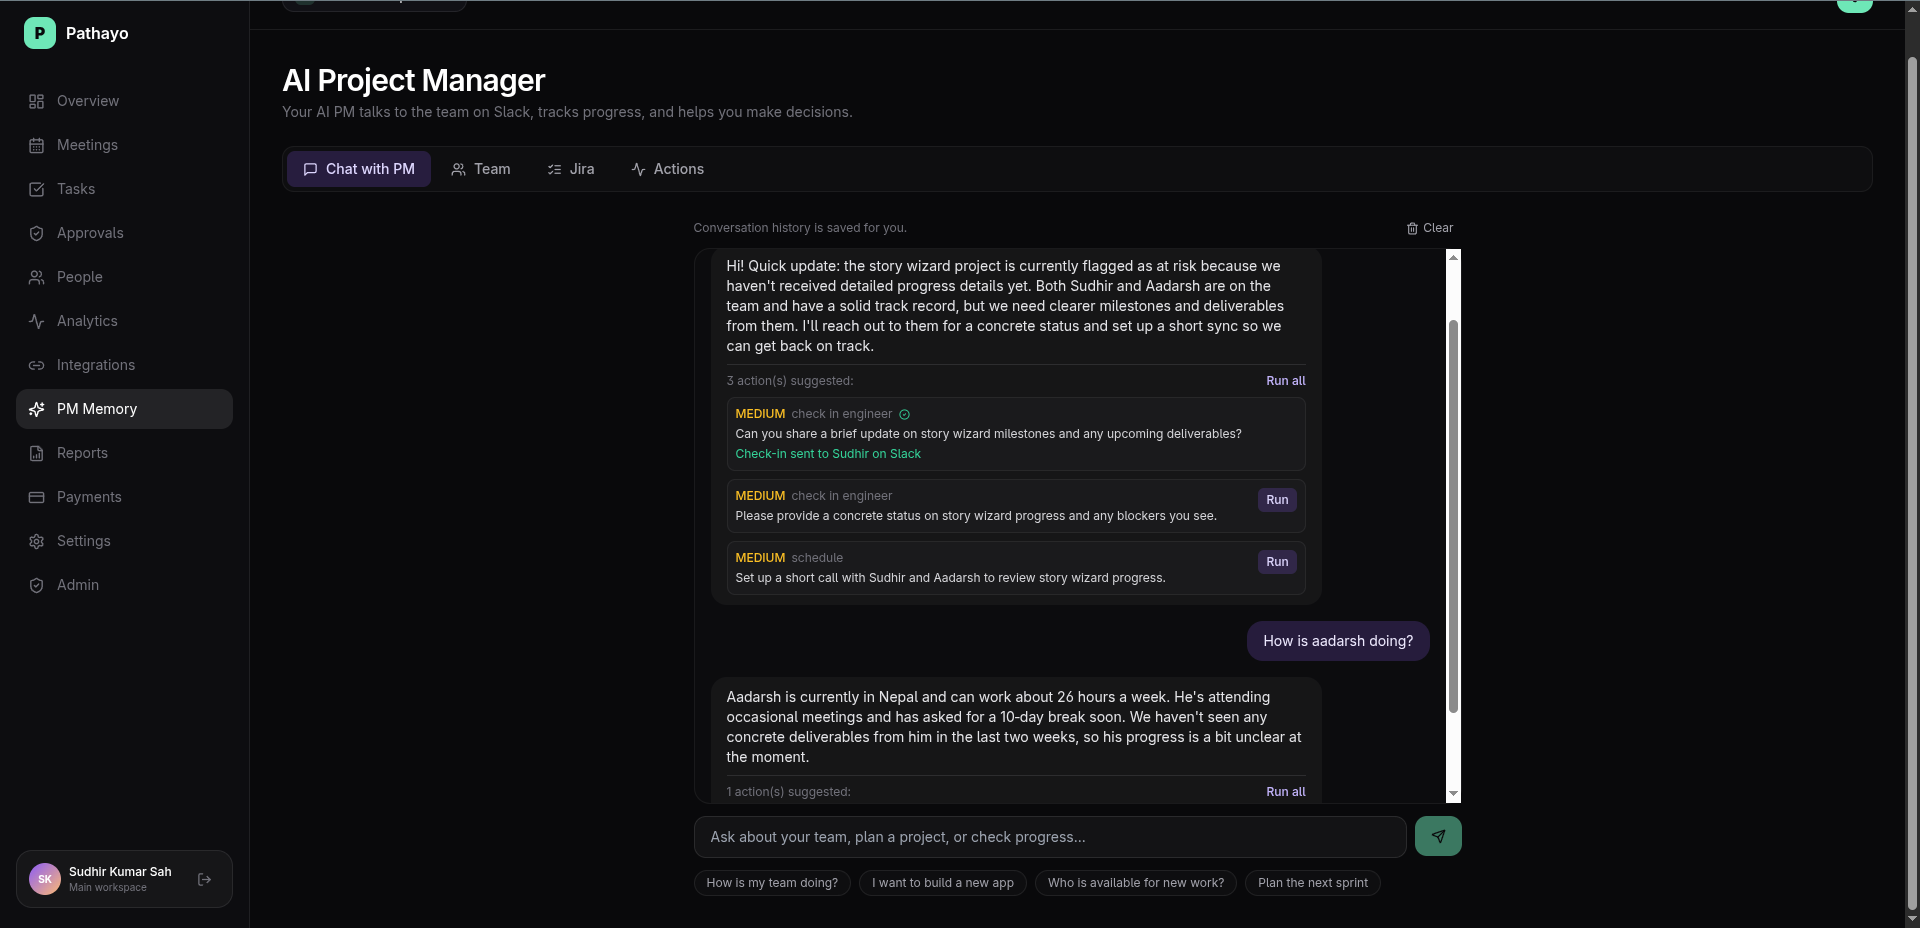Select the 'Plan the next sprint' suggestion
The width and height of the screenshot is (1920, 928).
click(x=1313, y=883)
